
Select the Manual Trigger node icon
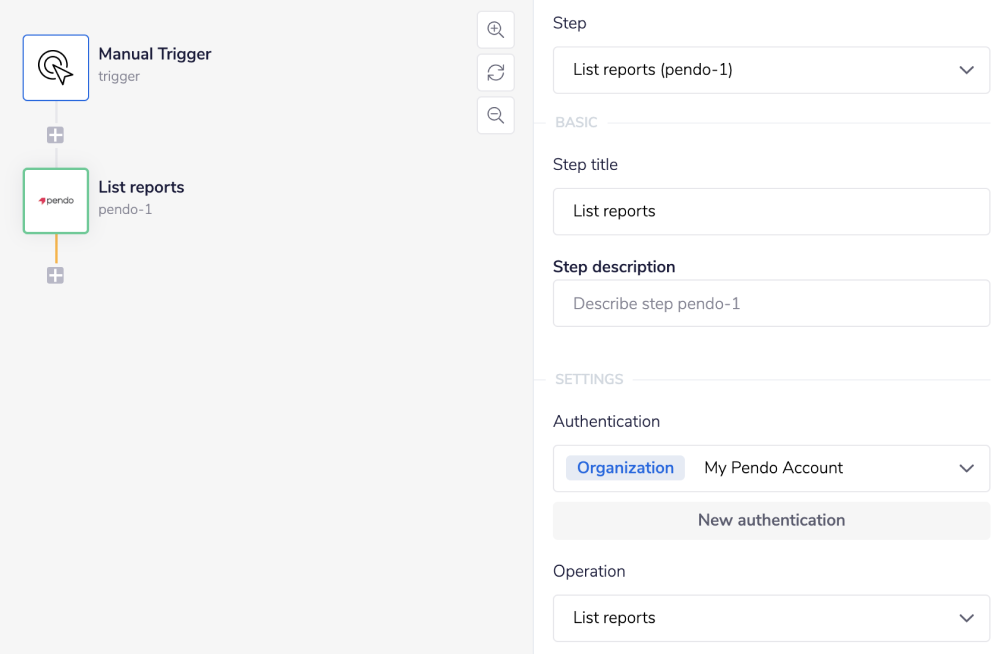point(55,67)
